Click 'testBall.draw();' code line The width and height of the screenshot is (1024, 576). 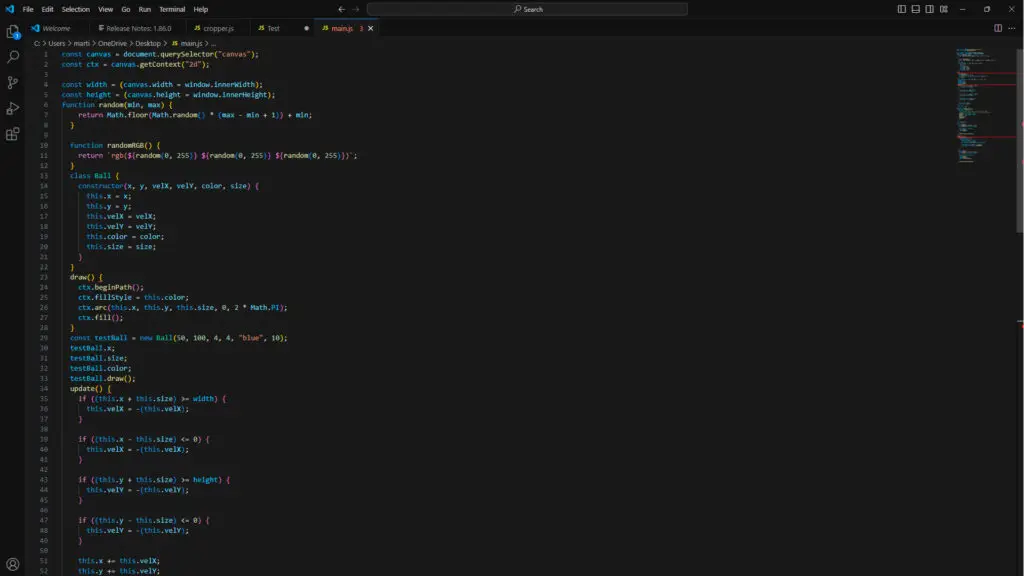click(103, 378)
